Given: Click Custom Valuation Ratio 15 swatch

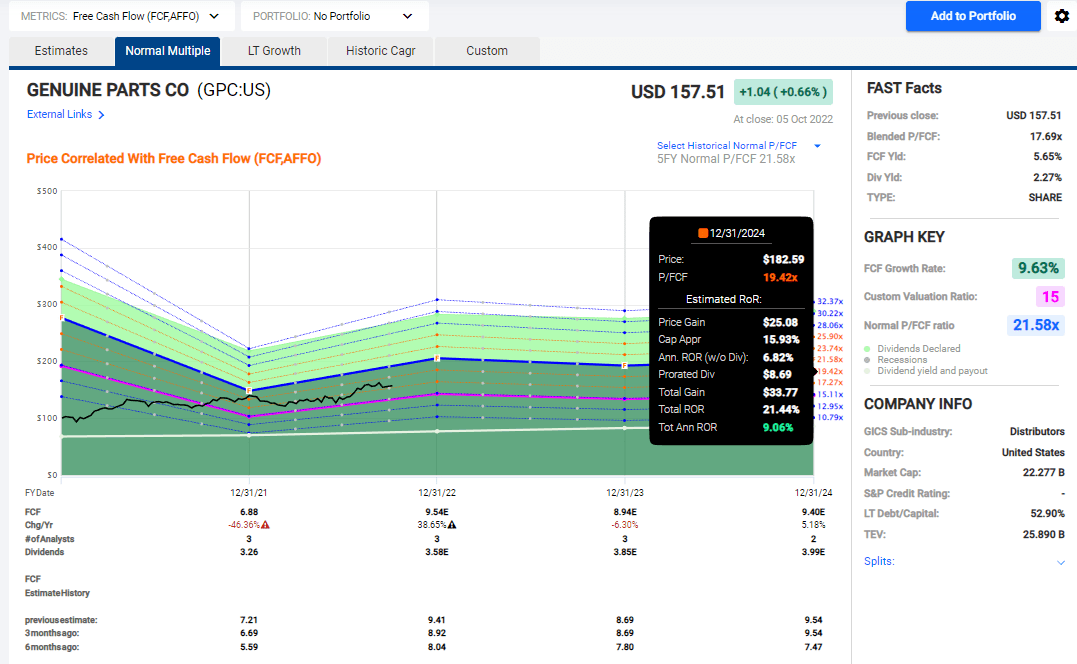Looking at the screenshot, I should click(x=1050, y=297).
